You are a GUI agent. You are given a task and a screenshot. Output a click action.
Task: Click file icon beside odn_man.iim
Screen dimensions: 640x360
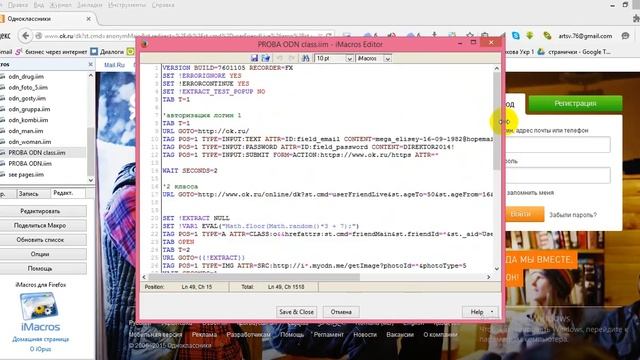[3, 131]
